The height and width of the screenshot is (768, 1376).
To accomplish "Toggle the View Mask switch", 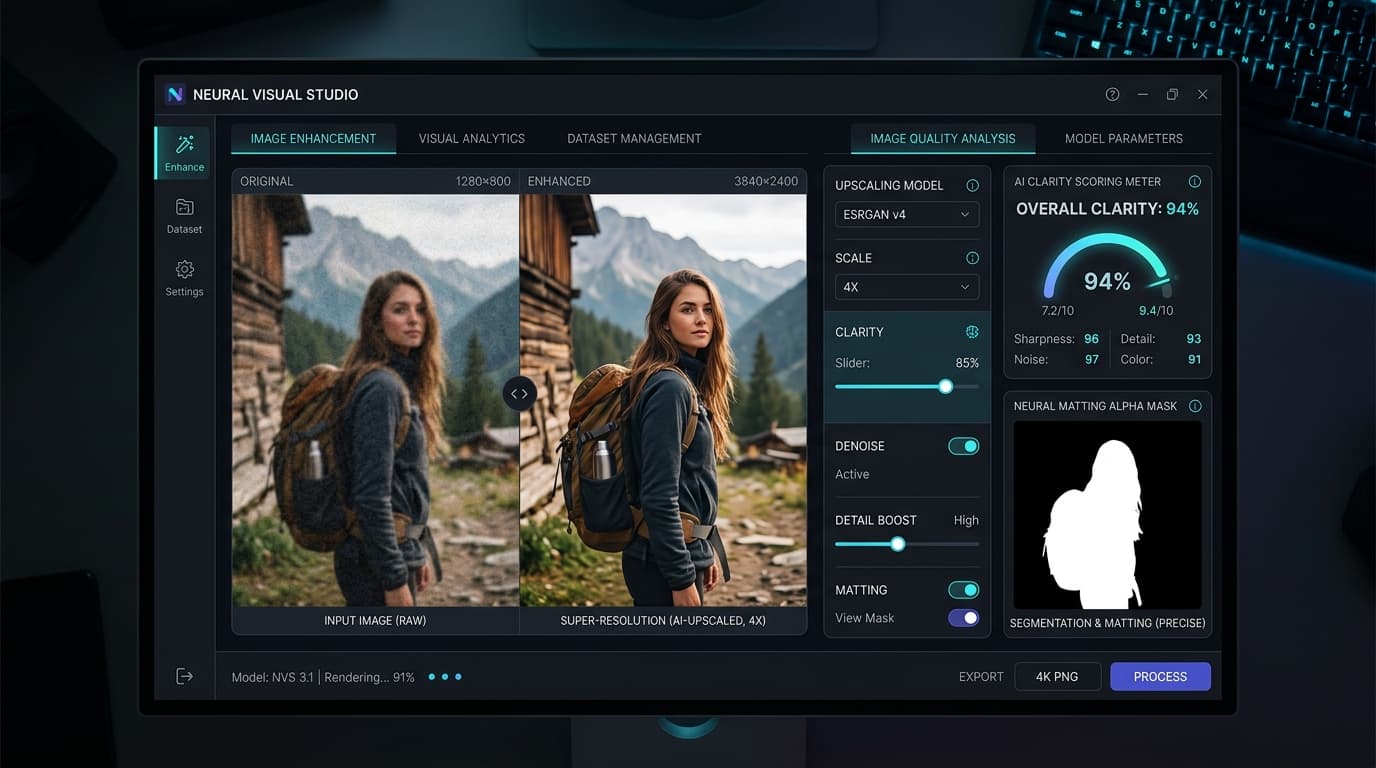I will coord(964,618).
